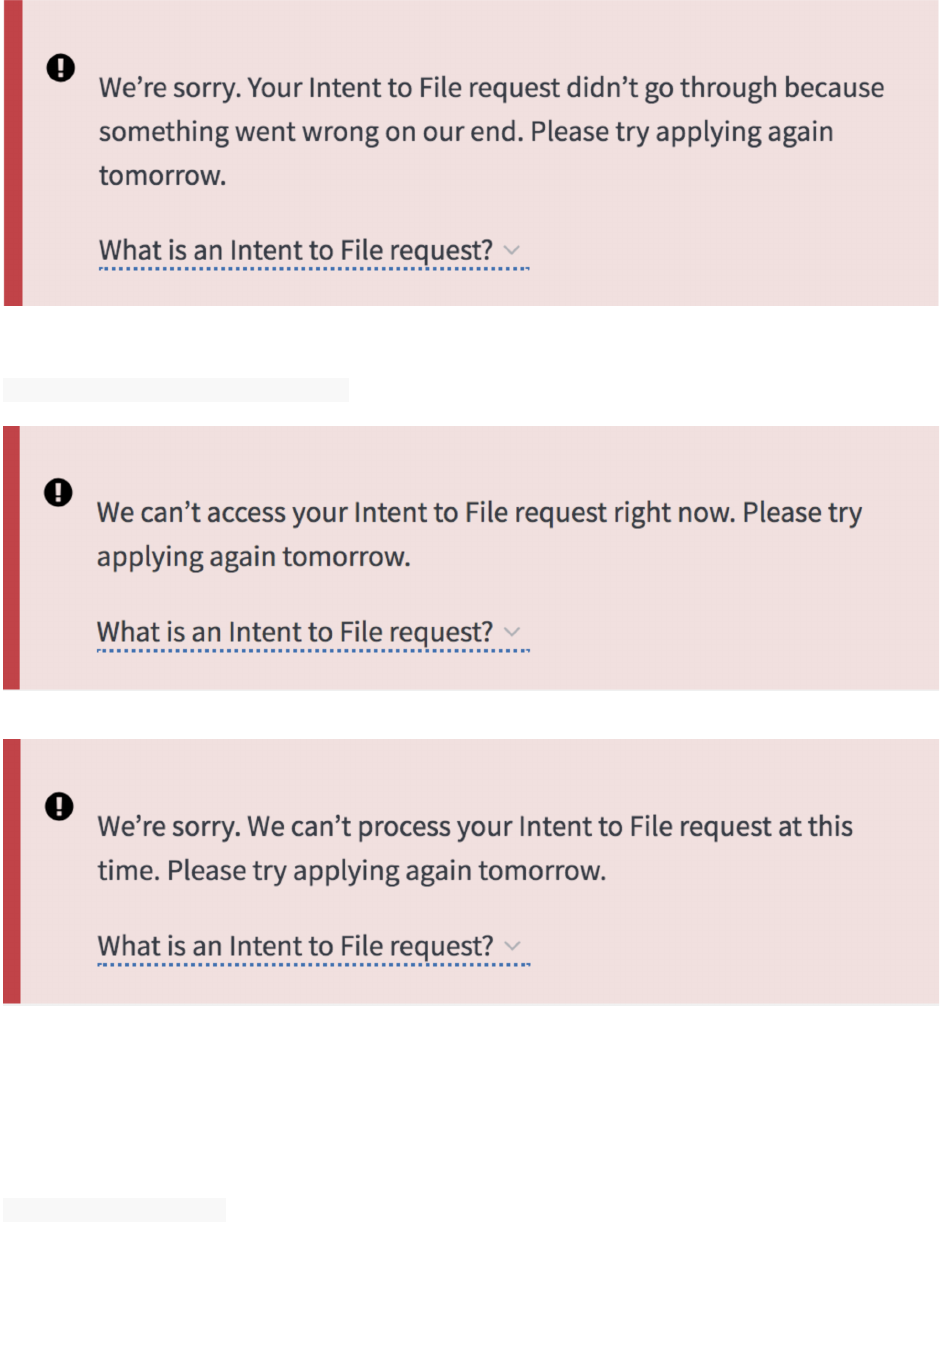The height and width of the screenshot is (1358, 940).
Task: Click the red left border of the "can't process" alert
Action: pyautogui.click(x=12, y=871)
